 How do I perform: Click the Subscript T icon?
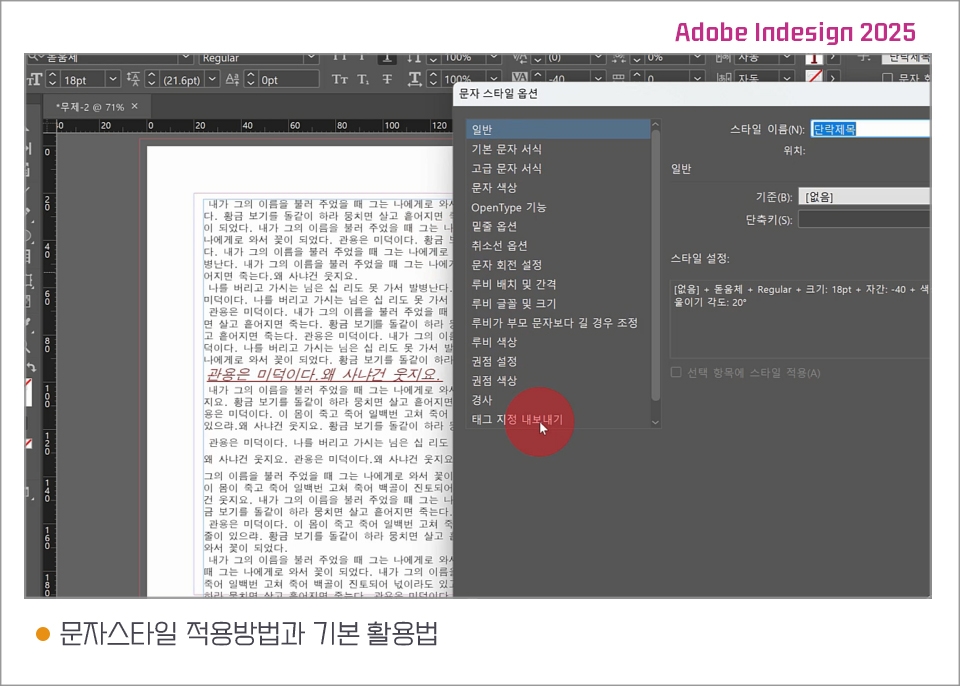coord(363,80)
